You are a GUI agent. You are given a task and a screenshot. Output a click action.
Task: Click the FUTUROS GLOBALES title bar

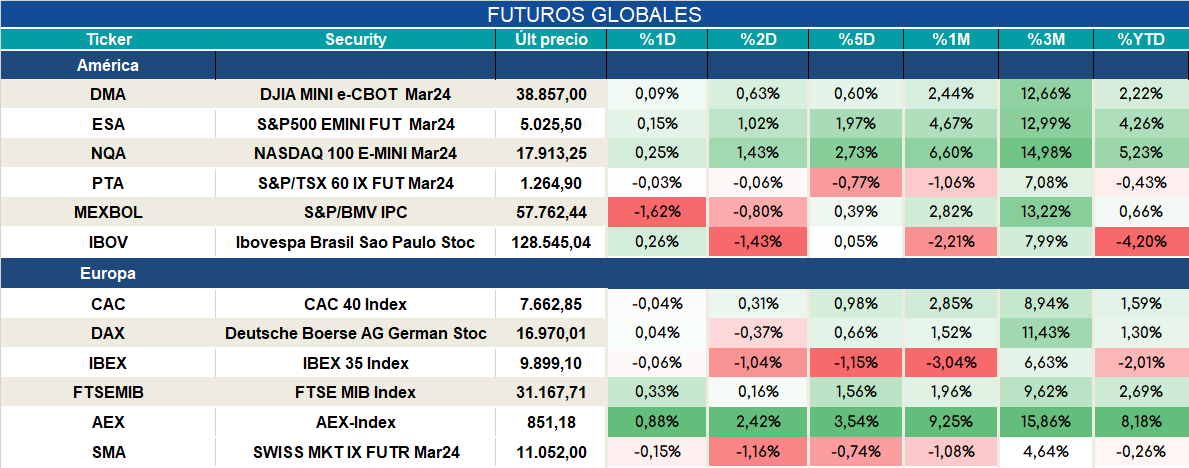click(594, 14)
